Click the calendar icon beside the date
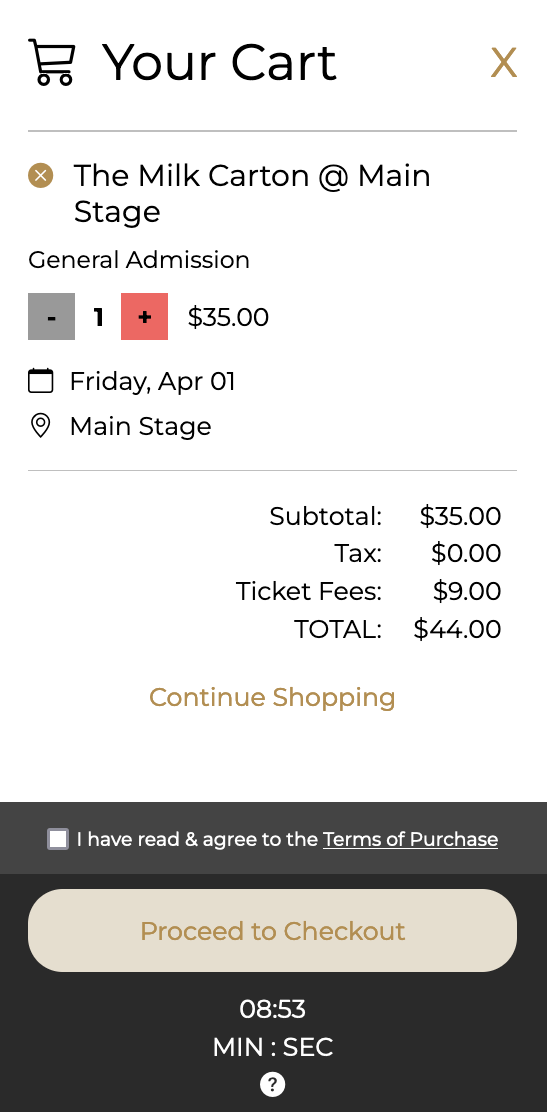This screenshot has width=547, height=1112. click(x=40, y=381)
